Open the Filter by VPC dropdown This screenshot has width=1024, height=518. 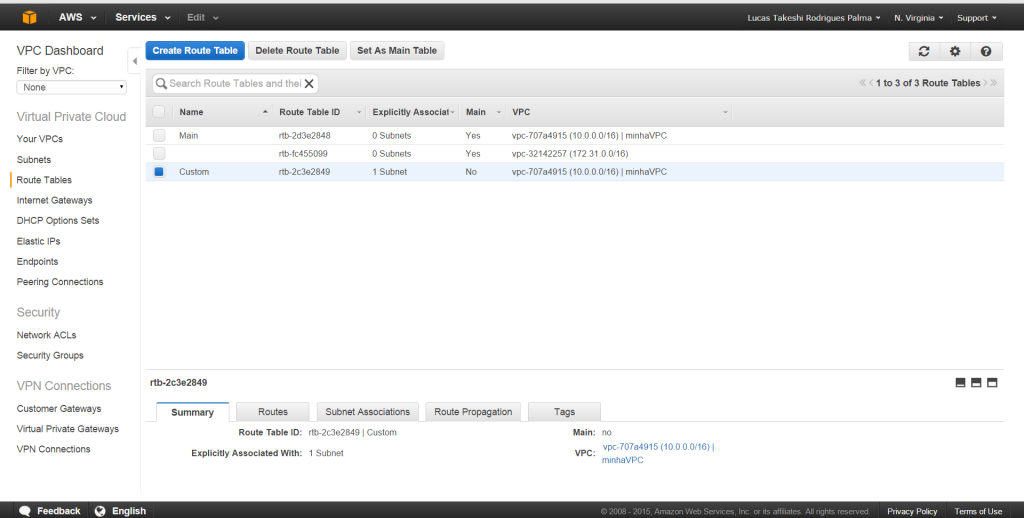71,87
